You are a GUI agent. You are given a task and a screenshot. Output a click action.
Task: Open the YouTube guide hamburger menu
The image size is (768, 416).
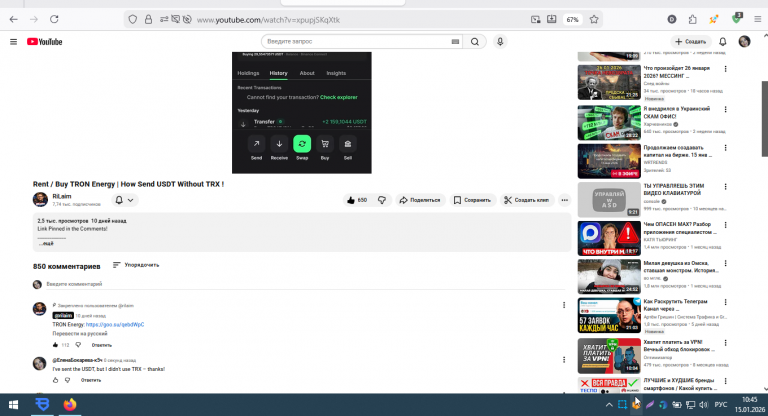(14, 42)
